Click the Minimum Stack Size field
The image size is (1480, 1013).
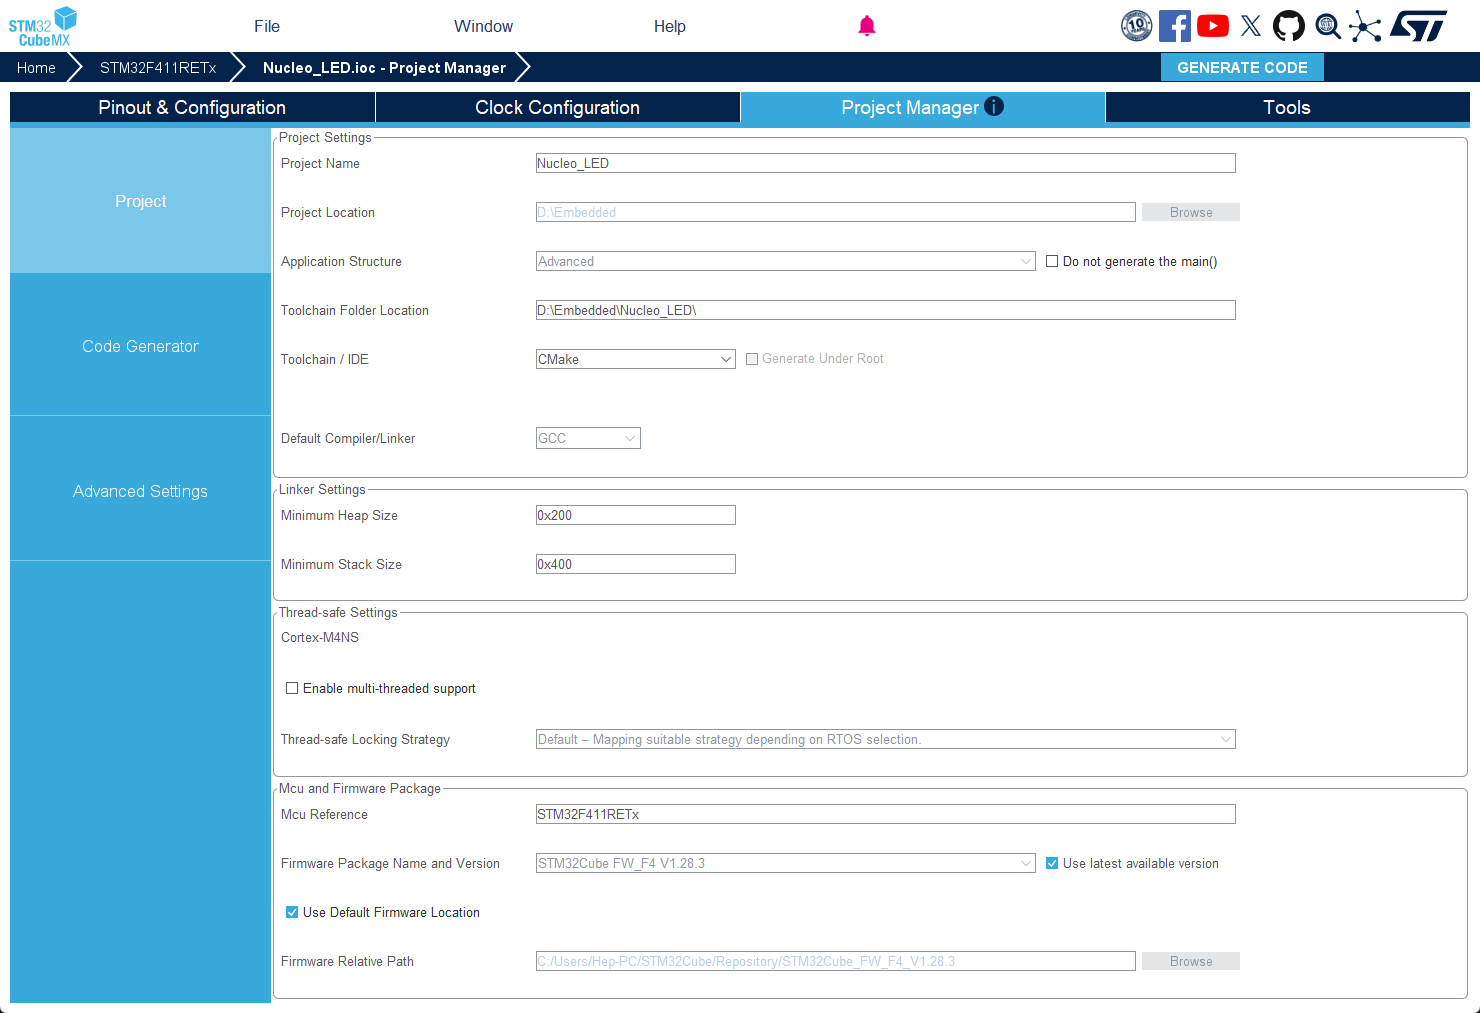[x=635, y=564]
